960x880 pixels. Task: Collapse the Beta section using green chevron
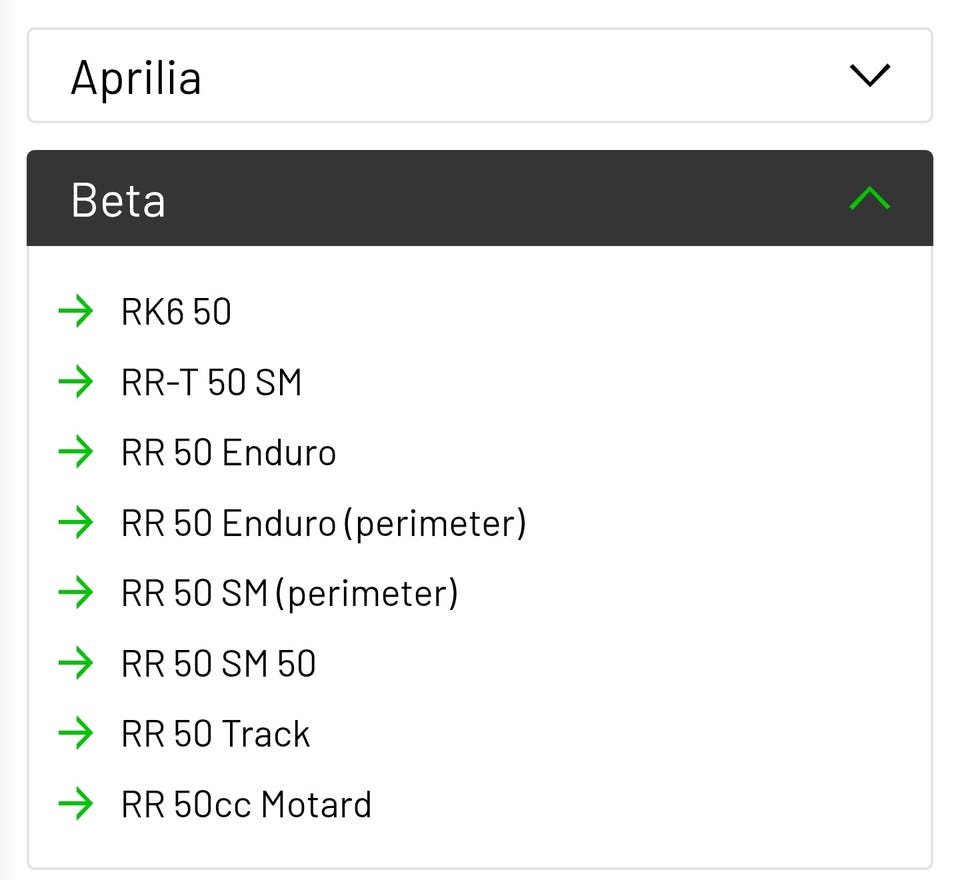point(869,199)
